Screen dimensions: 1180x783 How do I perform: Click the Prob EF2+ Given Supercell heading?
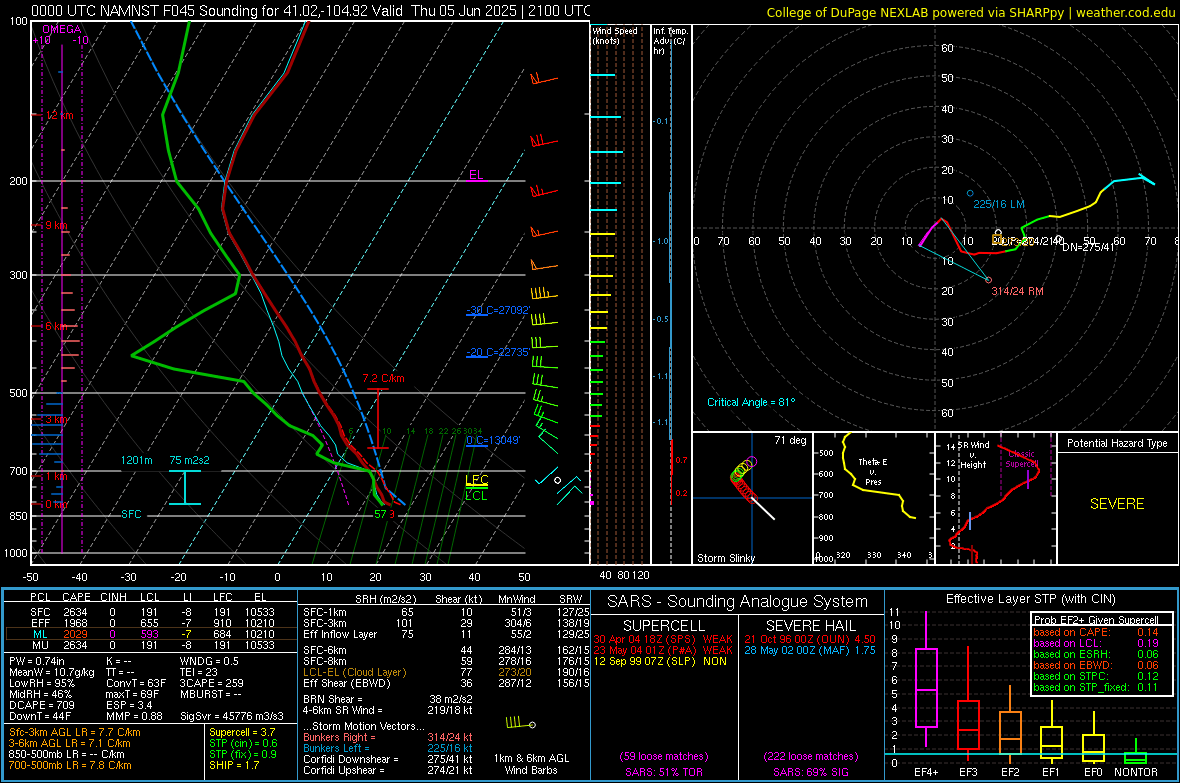click(1096, 620)
